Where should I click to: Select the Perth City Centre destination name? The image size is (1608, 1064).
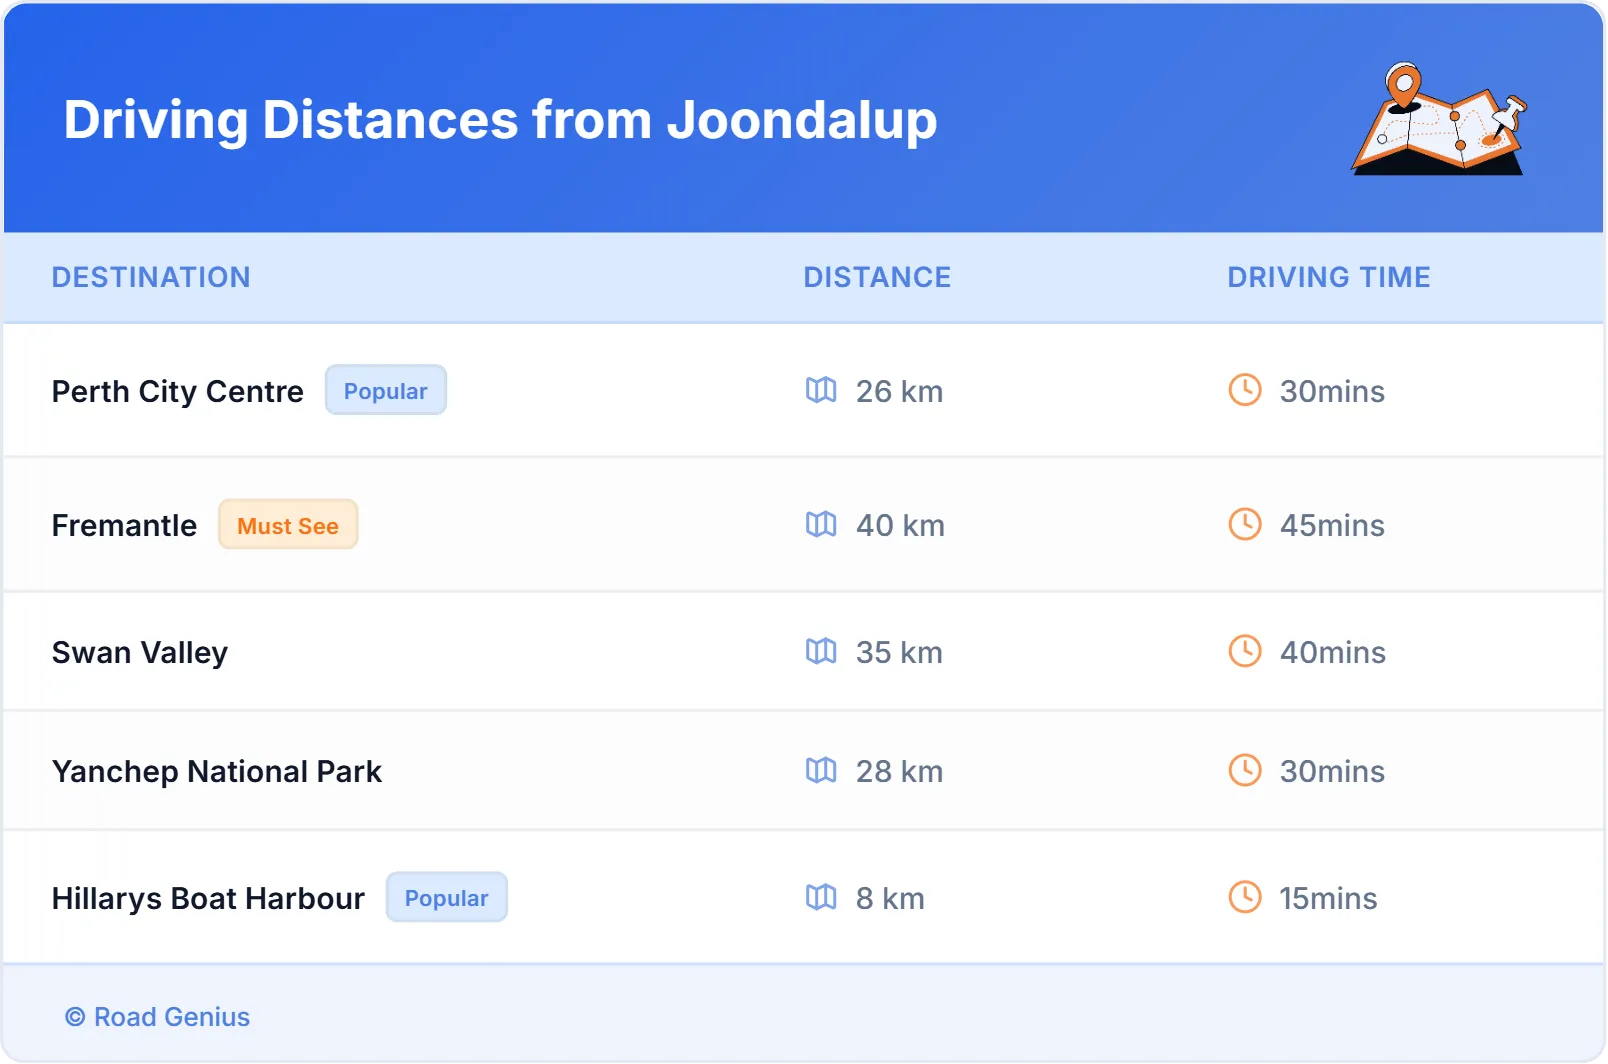178,391
